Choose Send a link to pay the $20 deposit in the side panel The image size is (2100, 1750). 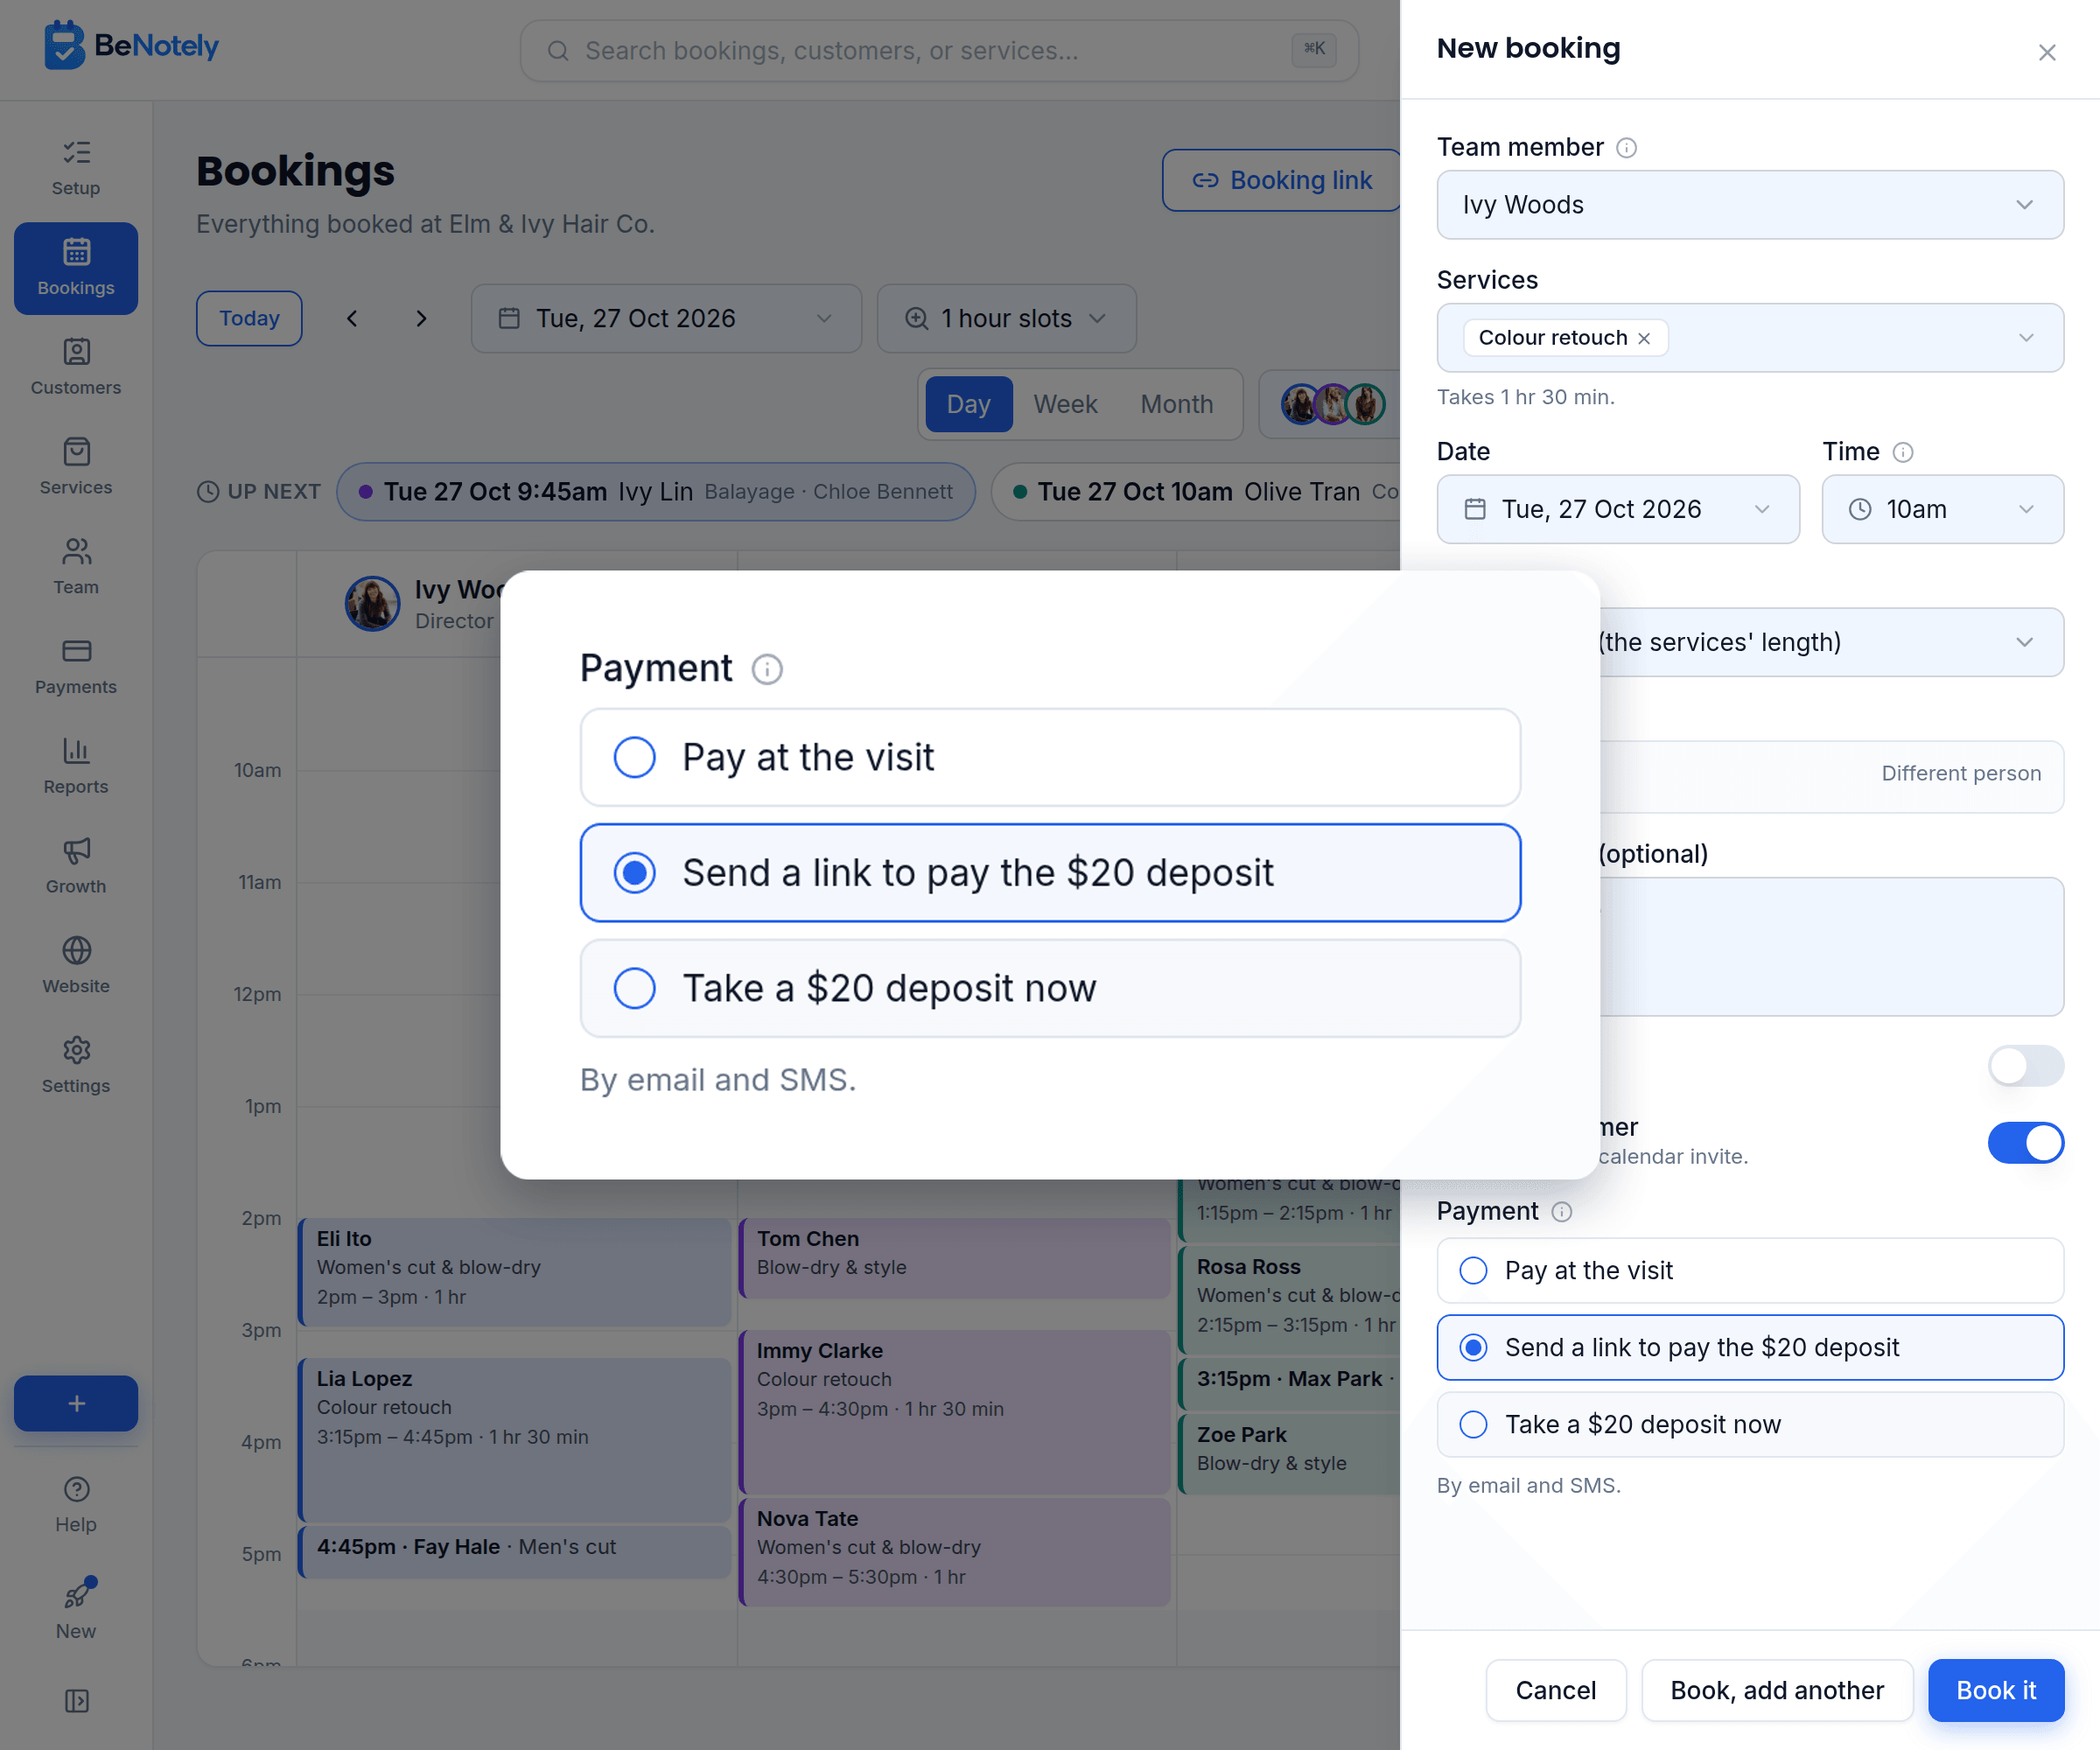[x=1750, y=1347]
